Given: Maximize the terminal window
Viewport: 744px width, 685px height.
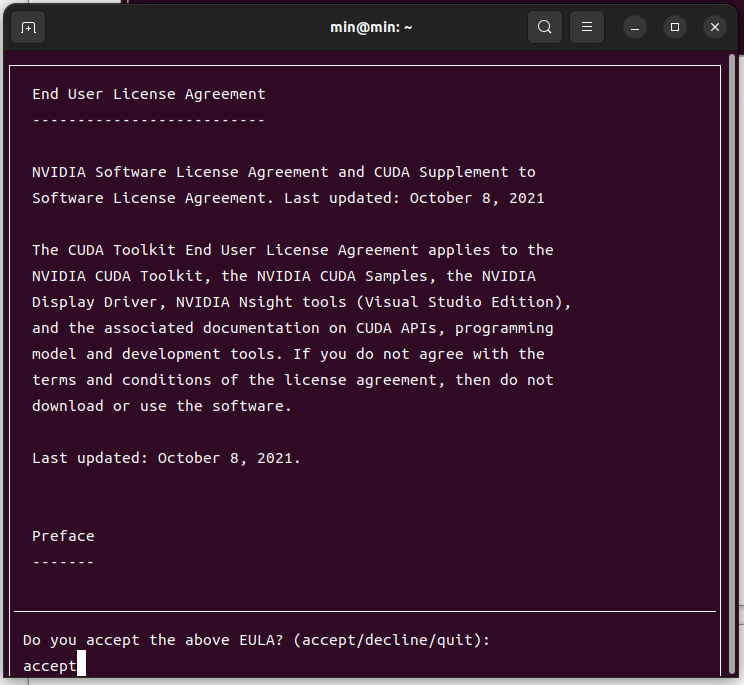Looking at the screenshot, I should pos(675,28).
